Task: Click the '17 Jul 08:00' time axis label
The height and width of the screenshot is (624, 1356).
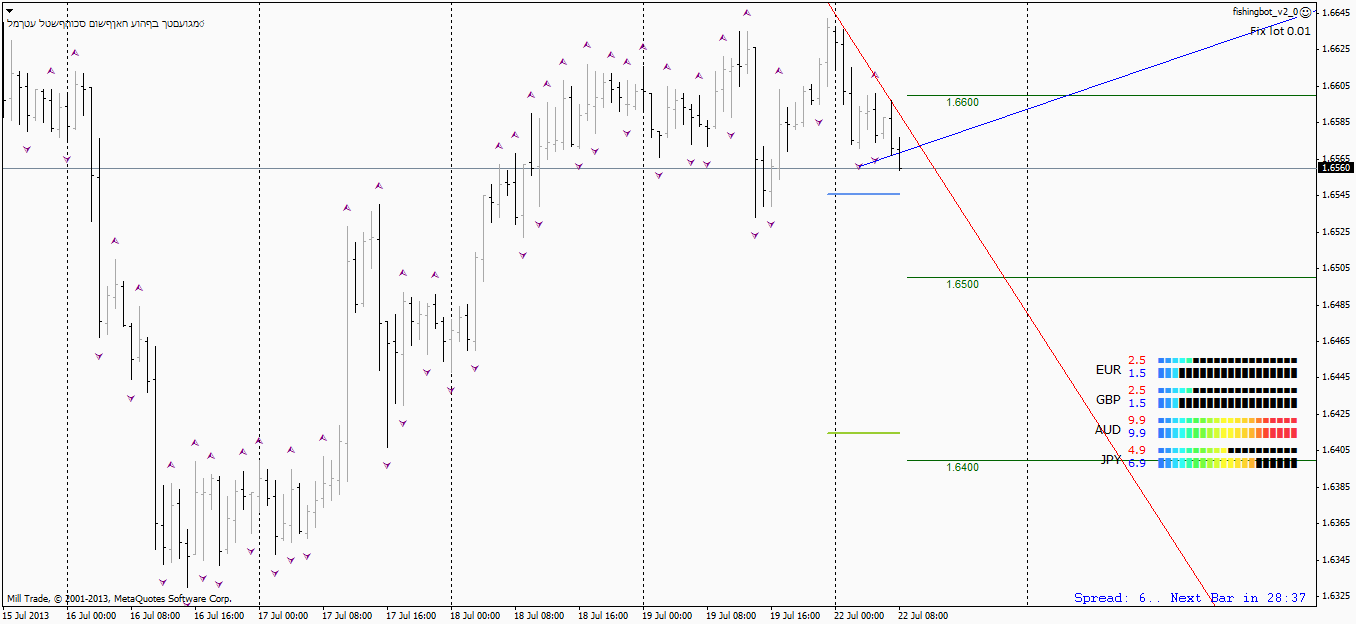Action: (x=346, y=616)
